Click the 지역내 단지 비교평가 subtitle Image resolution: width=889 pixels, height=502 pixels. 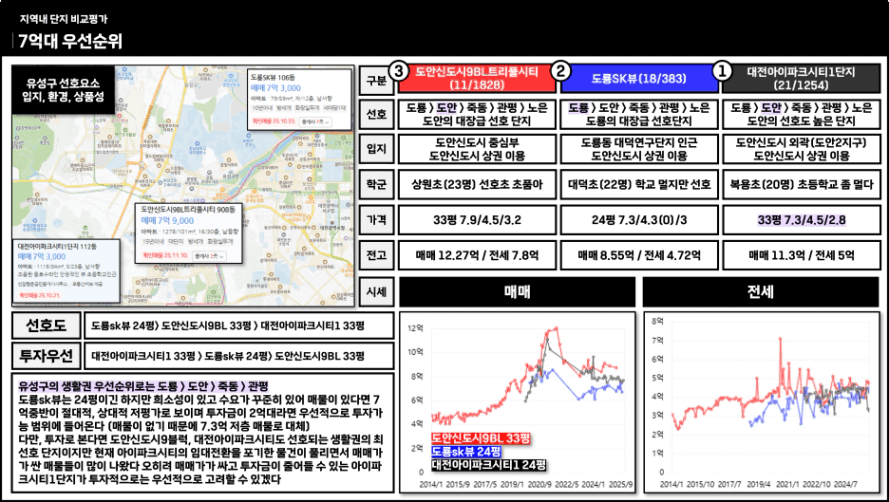[64, 19]
